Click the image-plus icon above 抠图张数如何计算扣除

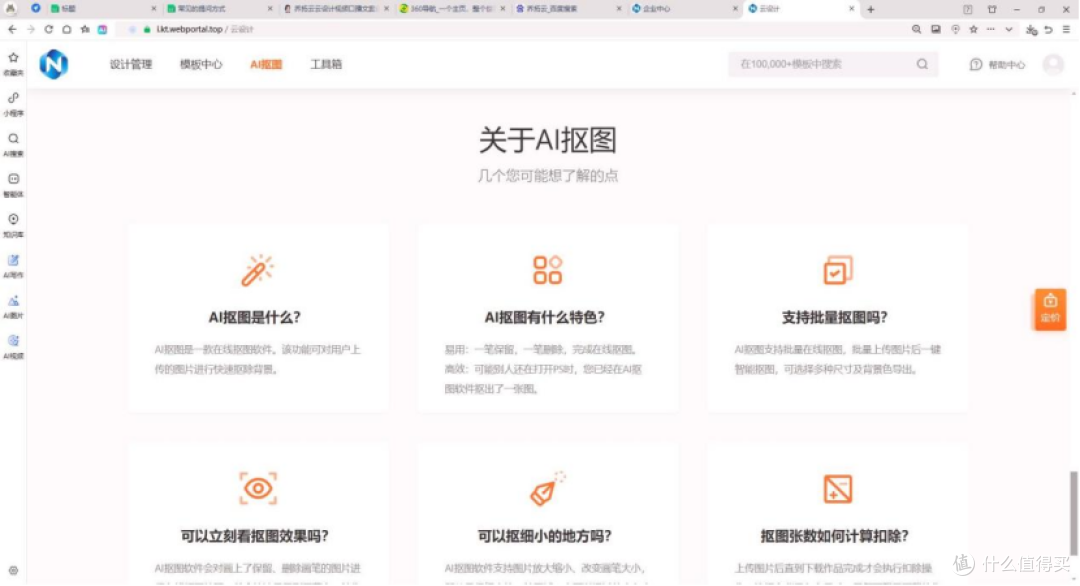coord(838,489)
